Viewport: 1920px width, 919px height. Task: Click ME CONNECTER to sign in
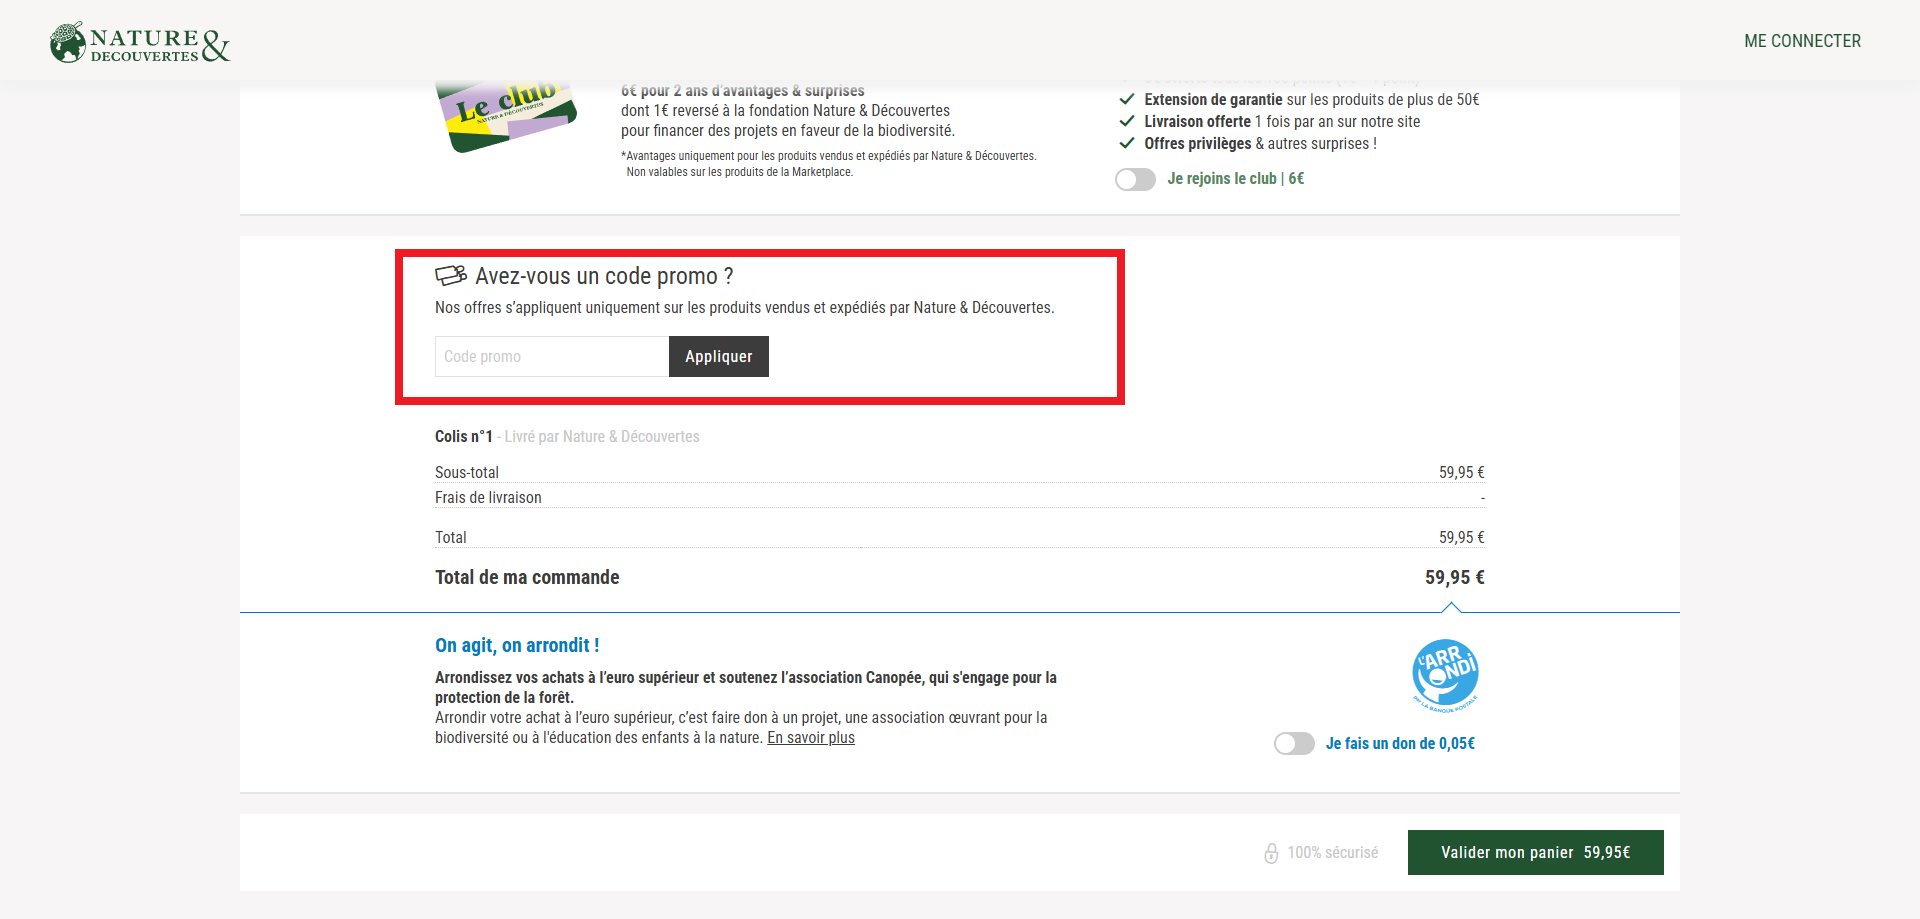pos(1802,41)
